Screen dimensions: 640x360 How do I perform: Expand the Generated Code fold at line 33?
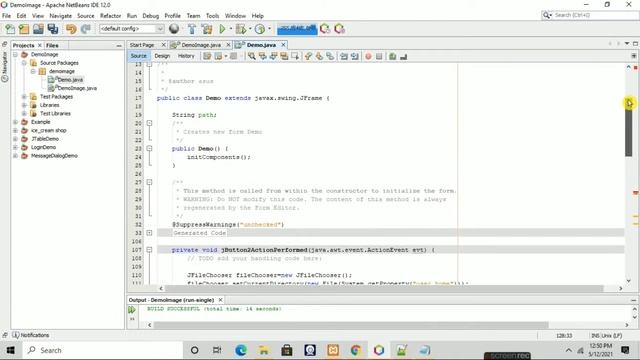149,233
